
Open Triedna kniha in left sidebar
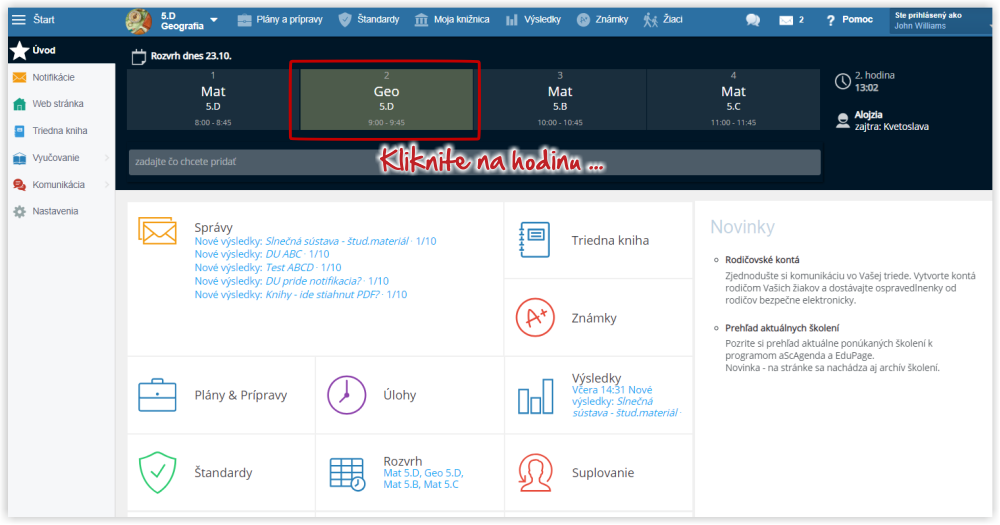coord(61,131)
